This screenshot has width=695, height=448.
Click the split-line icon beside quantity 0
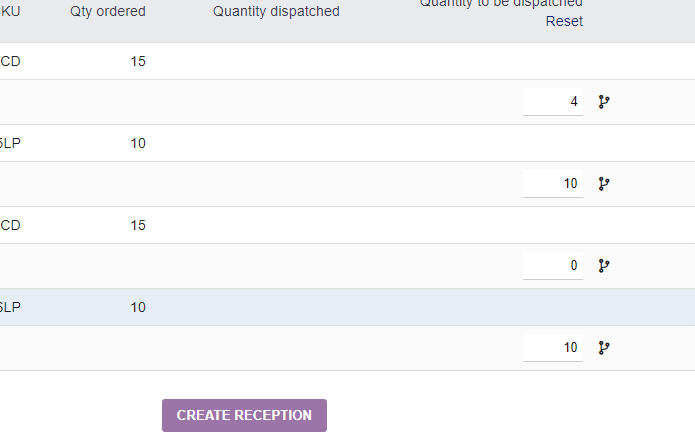[x=604, y=266]
